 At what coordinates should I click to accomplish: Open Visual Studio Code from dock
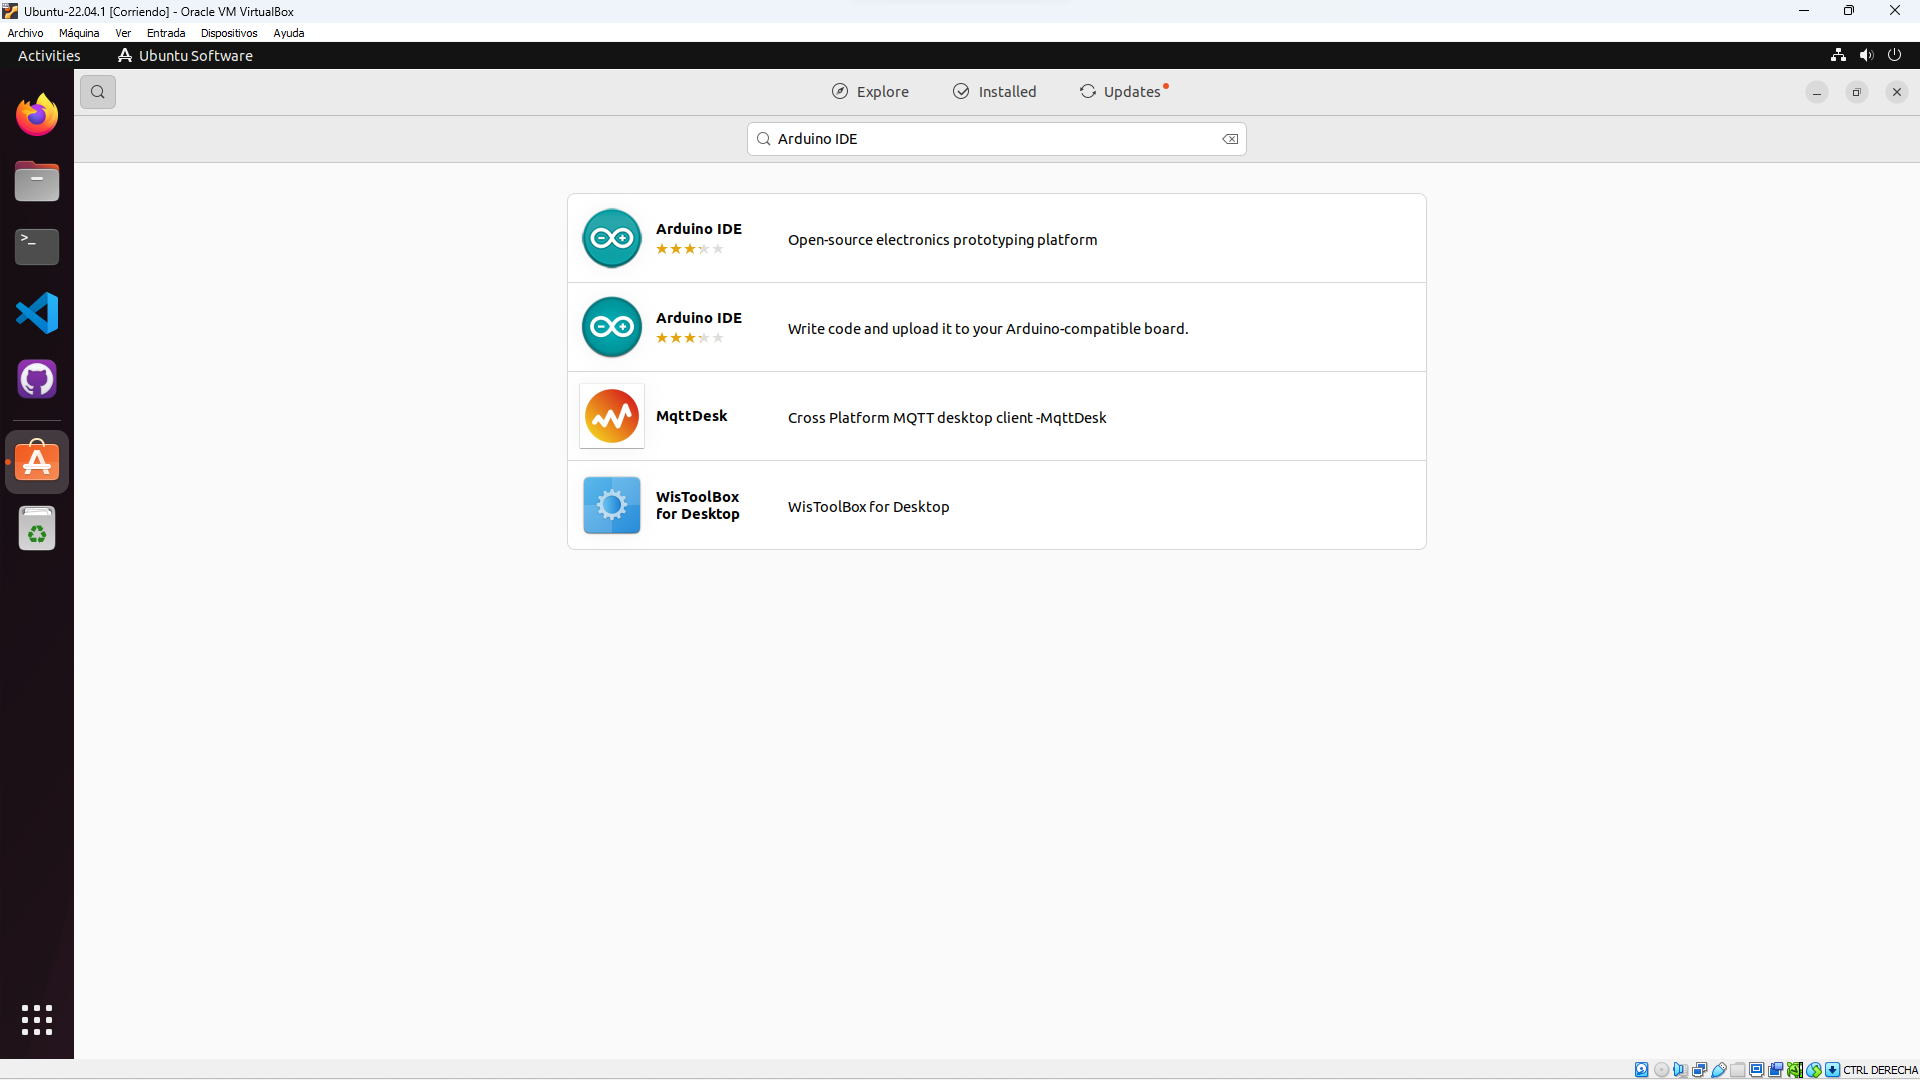click(x=37, y=313)
